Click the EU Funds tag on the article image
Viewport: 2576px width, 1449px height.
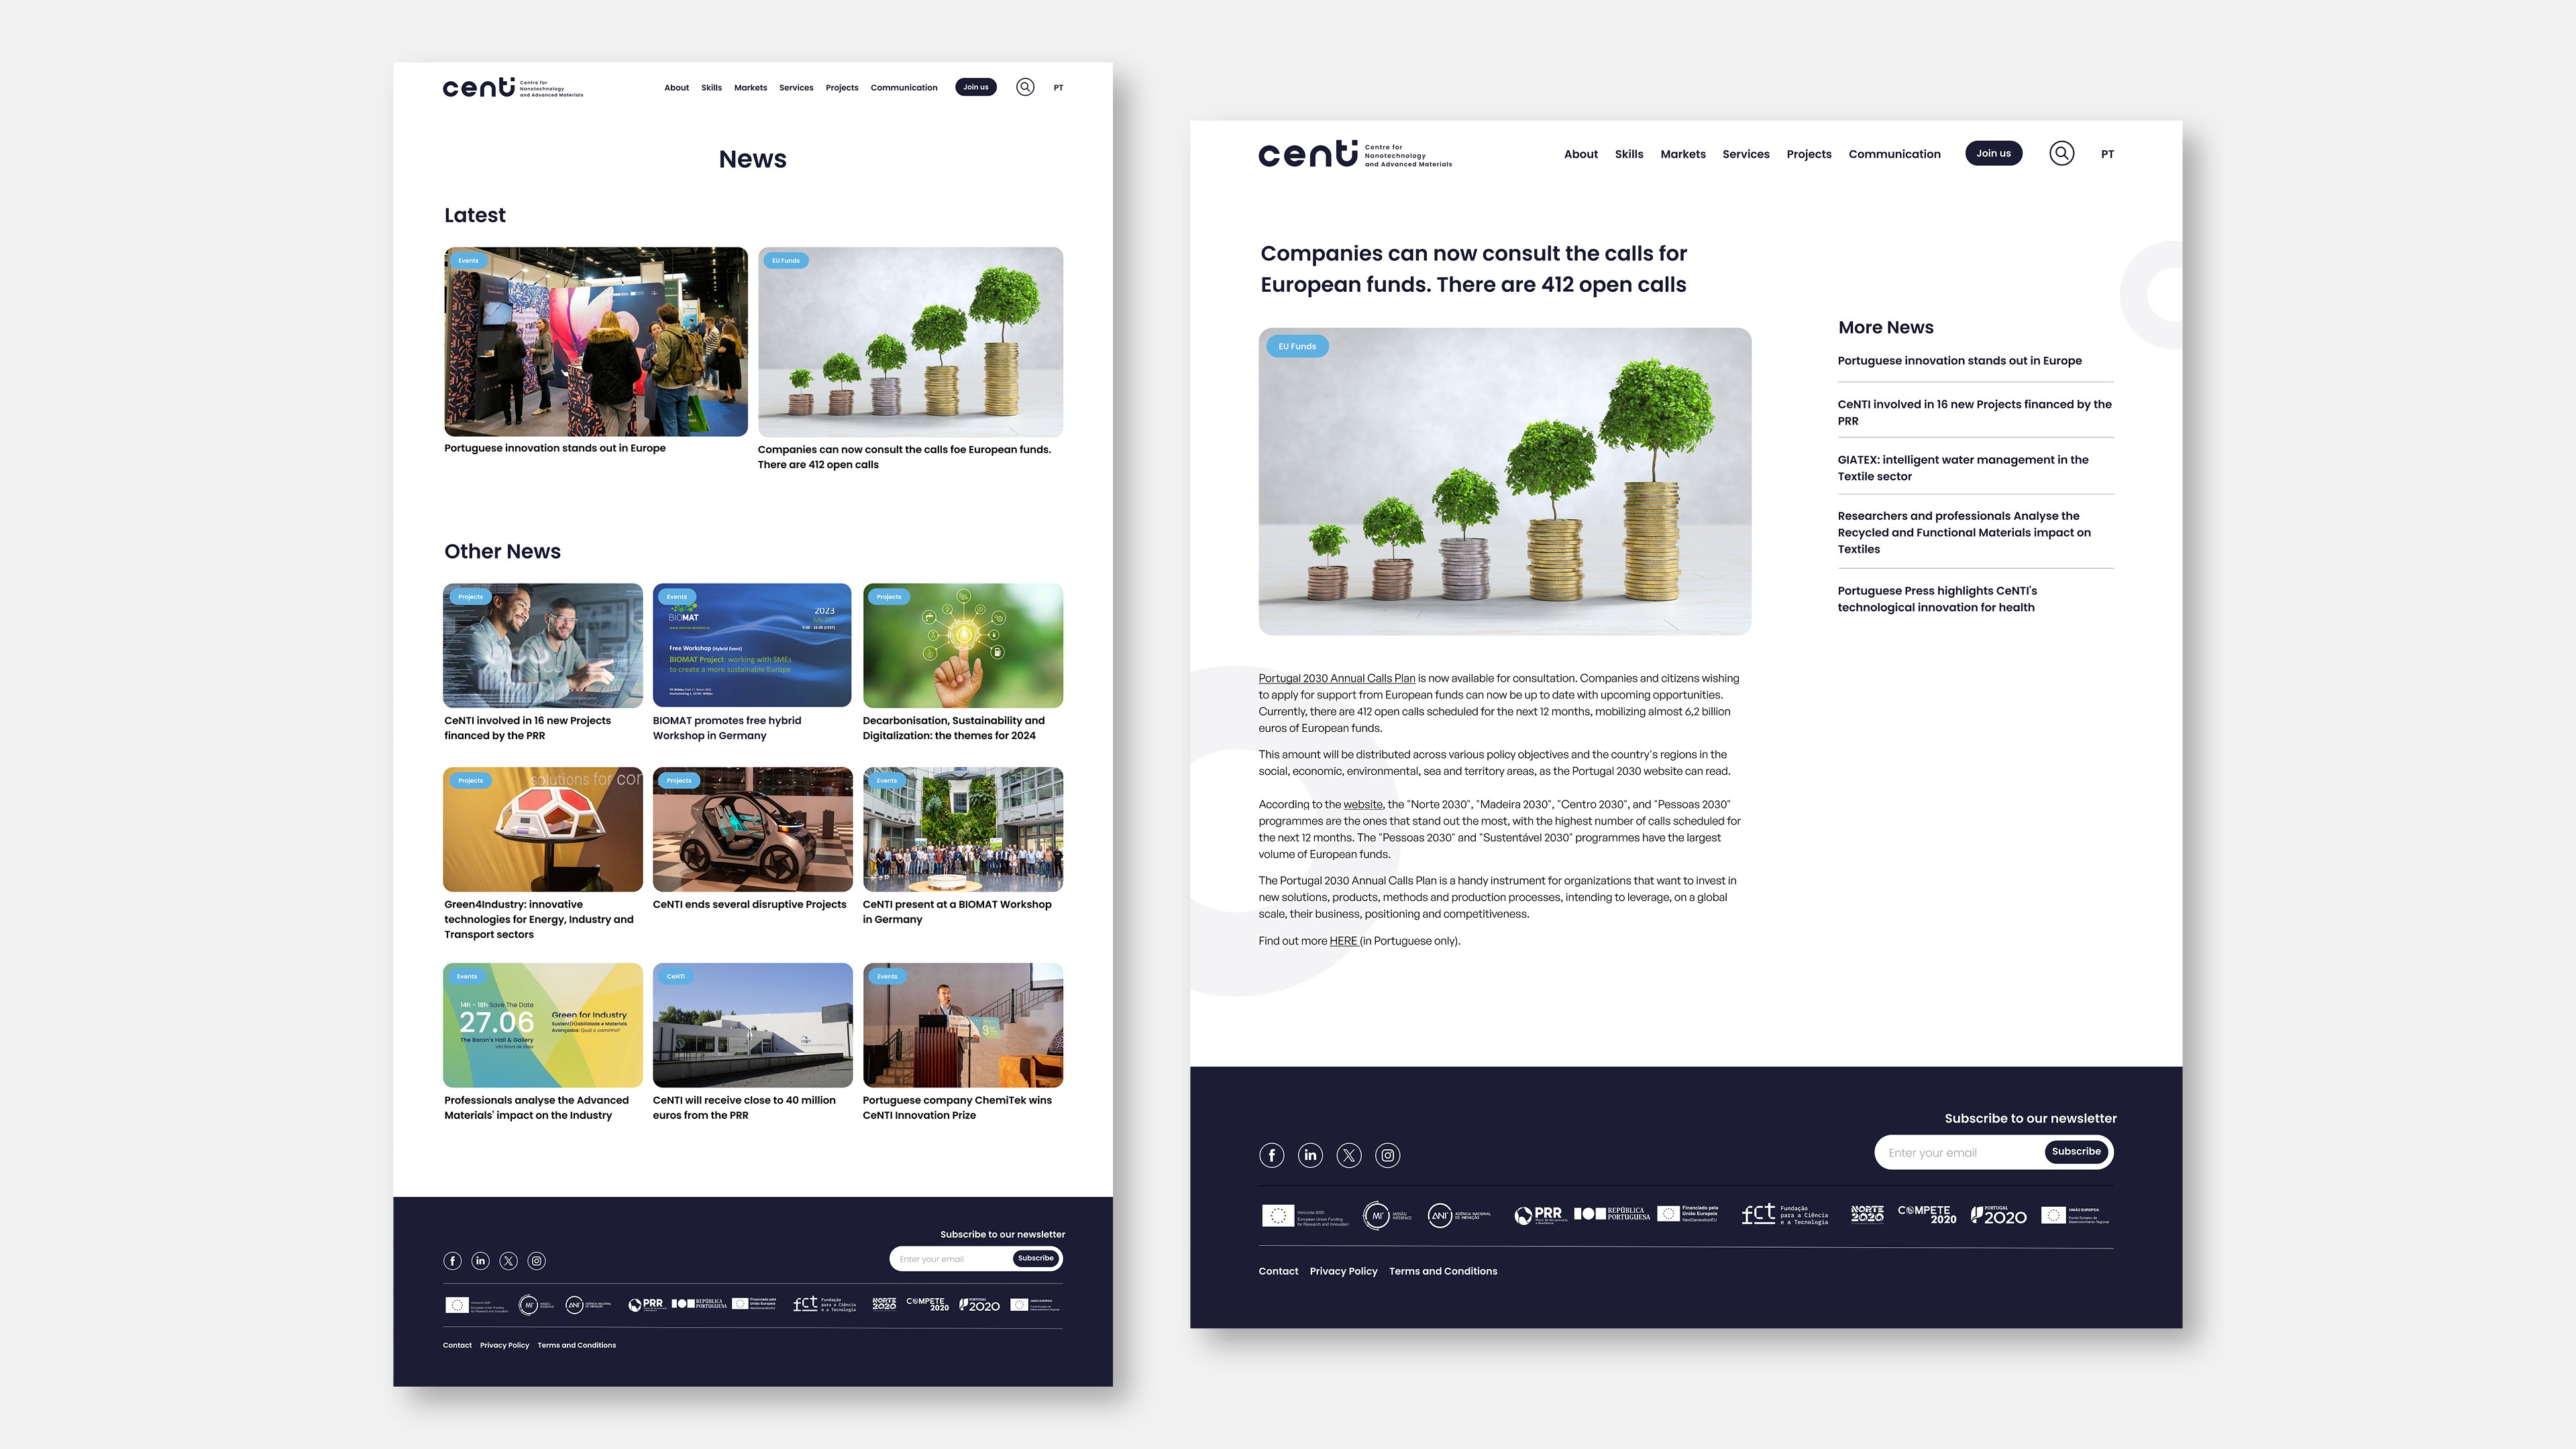point(1297,347)
